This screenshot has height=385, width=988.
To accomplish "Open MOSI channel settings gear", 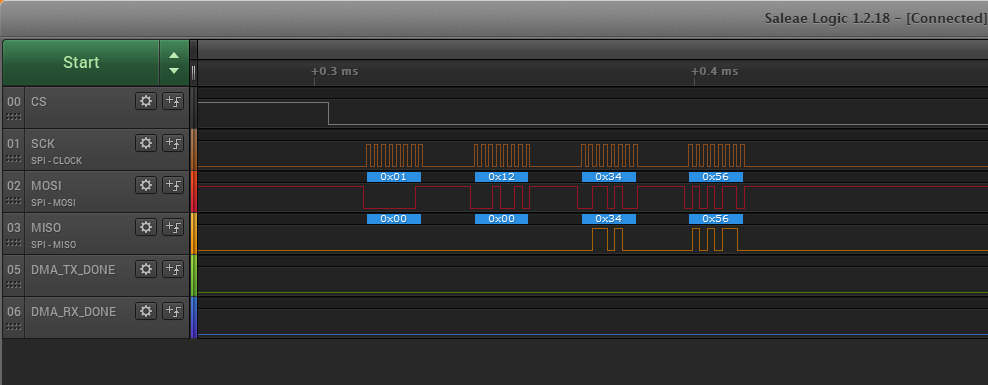I will [146, 185].
